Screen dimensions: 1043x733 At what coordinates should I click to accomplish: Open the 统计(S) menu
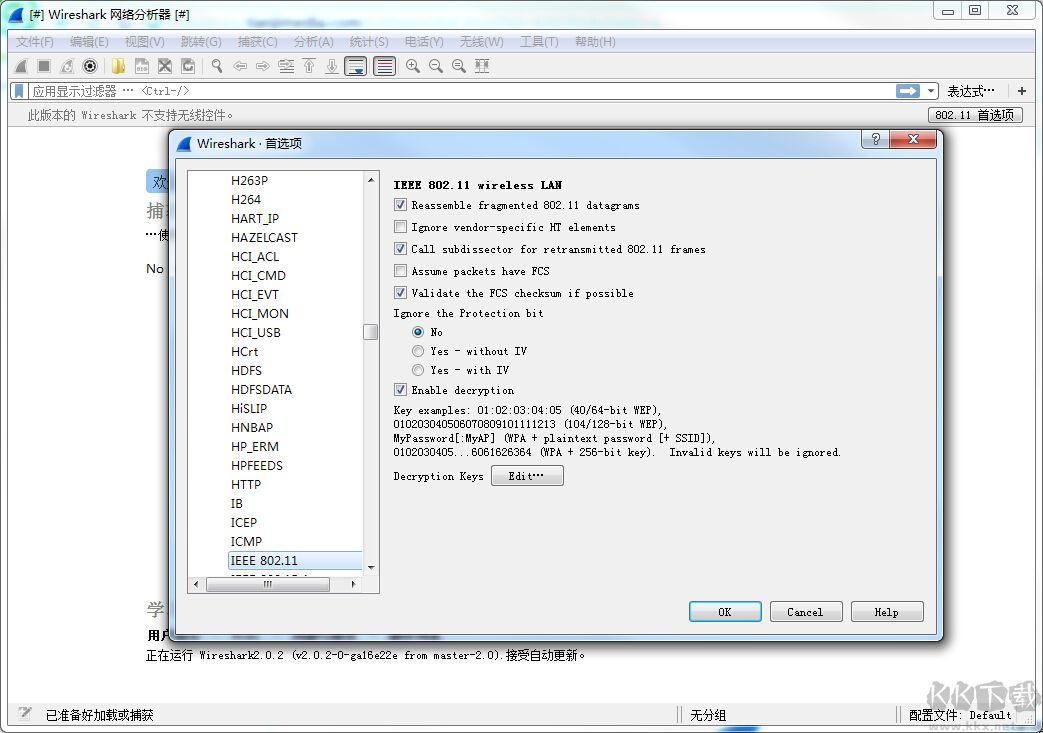[x=369, y=42]
